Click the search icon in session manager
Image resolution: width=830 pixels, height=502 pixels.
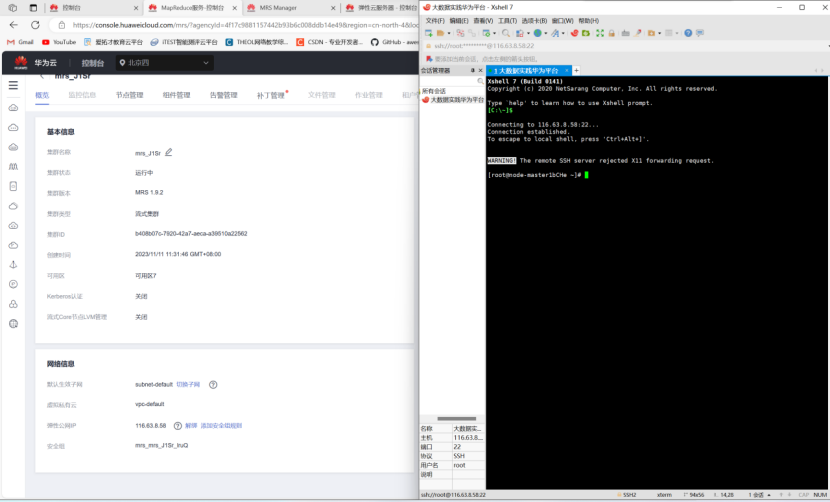[x=480, y=81]
